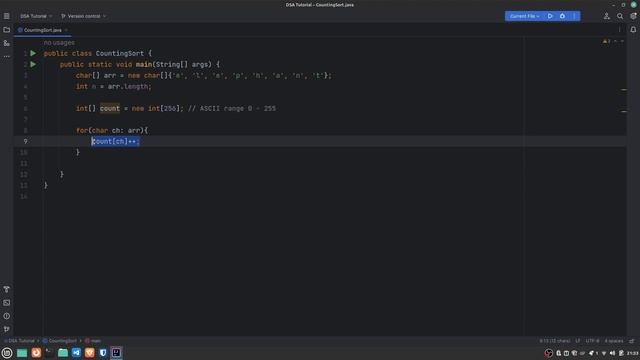Image resolution: width=640 pixels, height=360 pixels.
Task: Open Code With Me collaboration icon
Action: [607, 16]
